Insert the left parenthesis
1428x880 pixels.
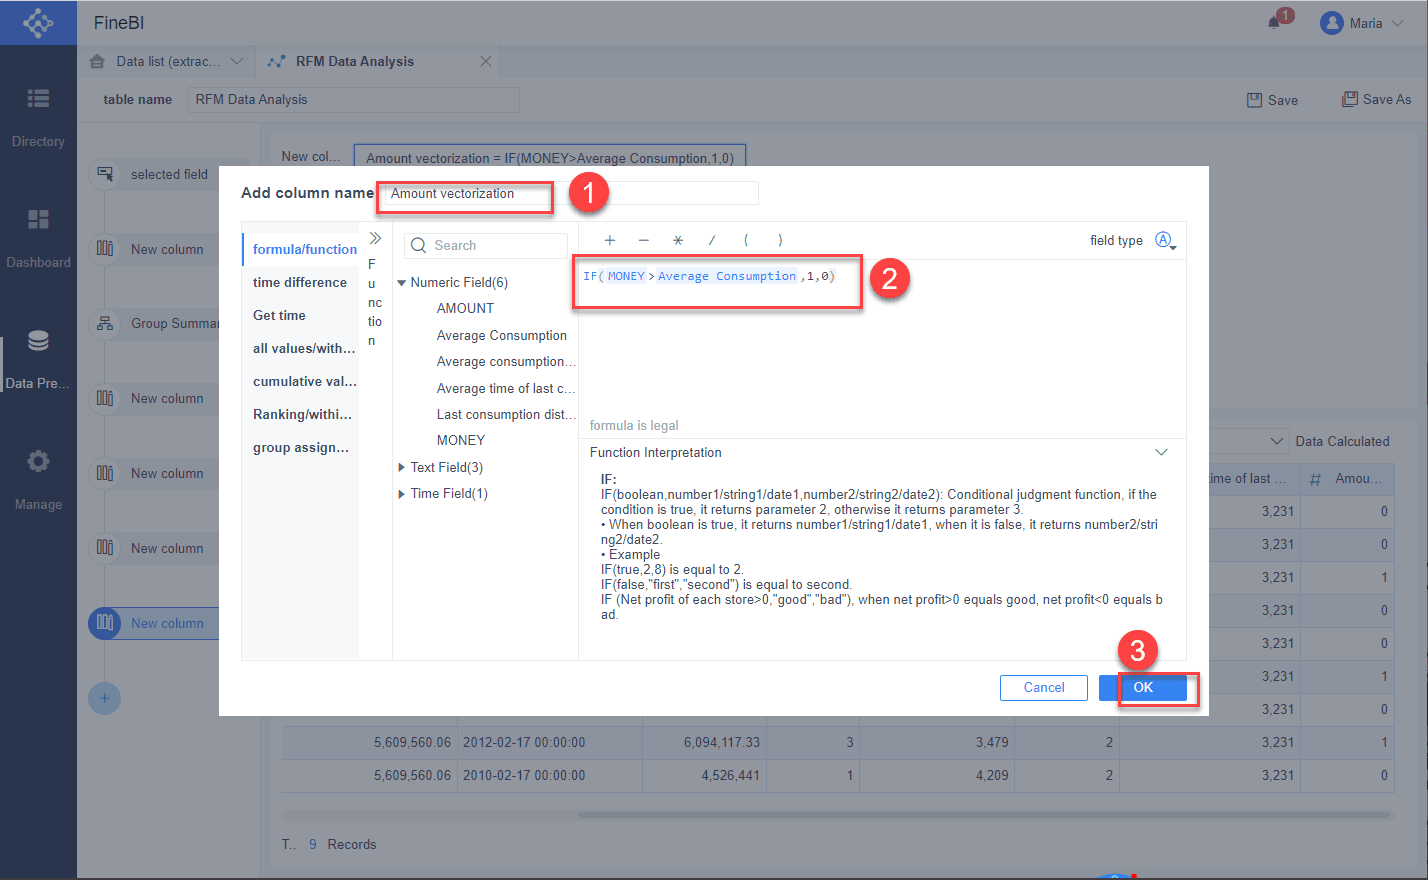point(746,240)
